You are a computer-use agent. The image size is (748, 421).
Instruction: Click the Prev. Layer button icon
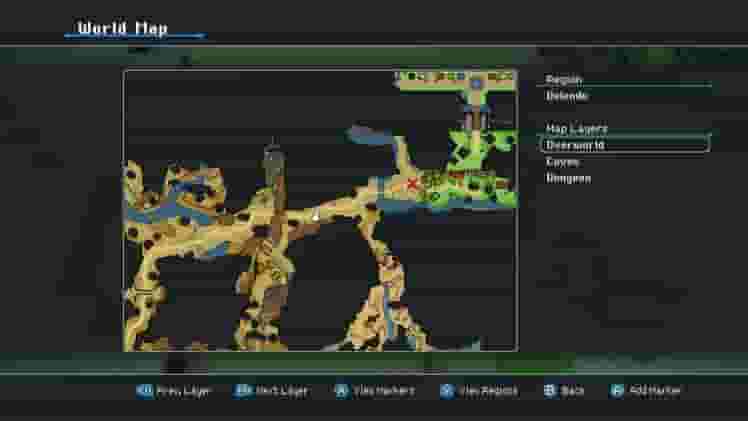tap(144, 391)
